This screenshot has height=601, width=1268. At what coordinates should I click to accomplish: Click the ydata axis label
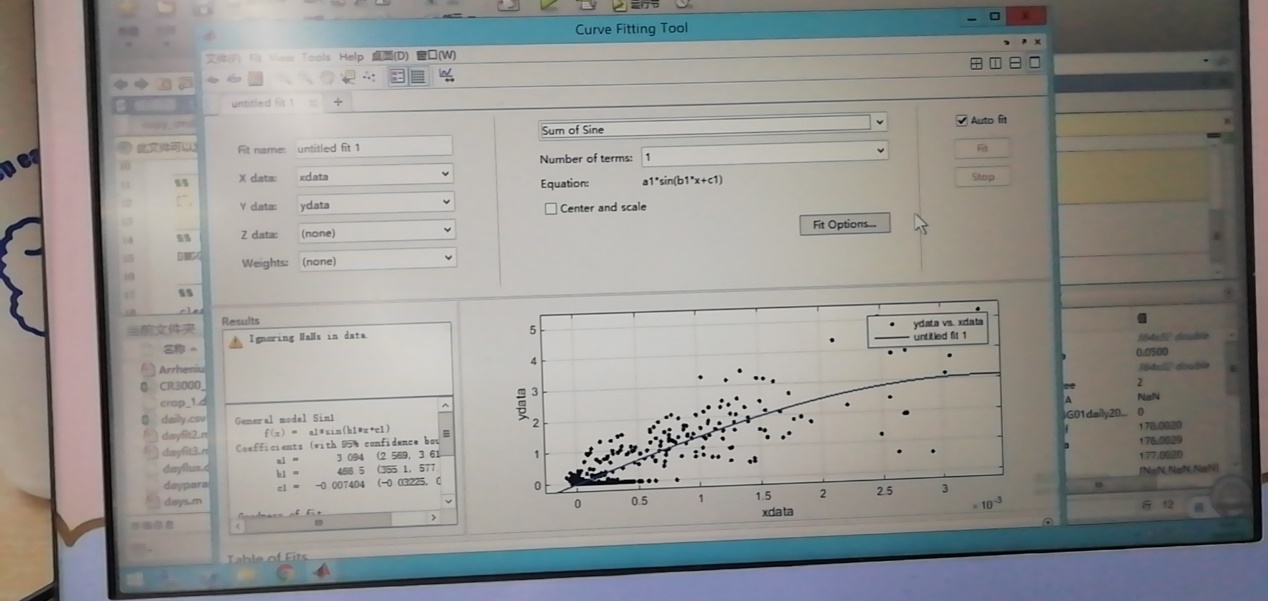coord(520,404)
